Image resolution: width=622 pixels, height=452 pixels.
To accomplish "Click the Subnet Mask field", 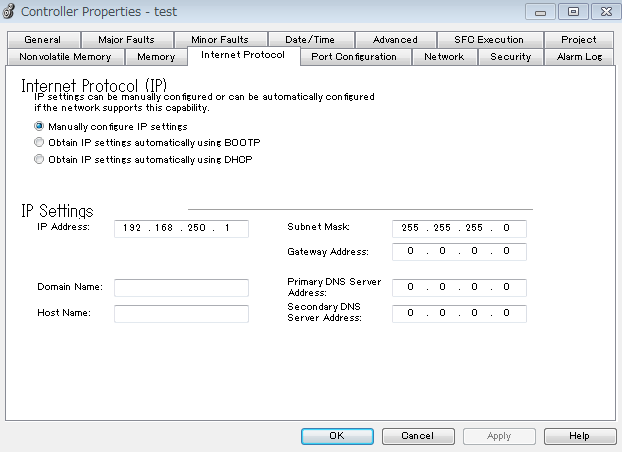I will coord(459,228).
